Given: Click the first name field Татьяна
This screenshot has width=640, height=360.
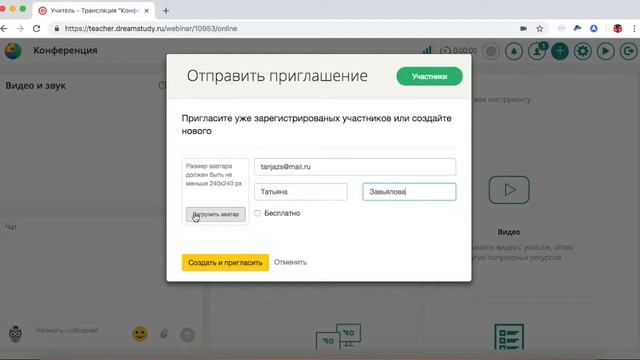Looking at the screenshot, I should [x=301, y=192].
